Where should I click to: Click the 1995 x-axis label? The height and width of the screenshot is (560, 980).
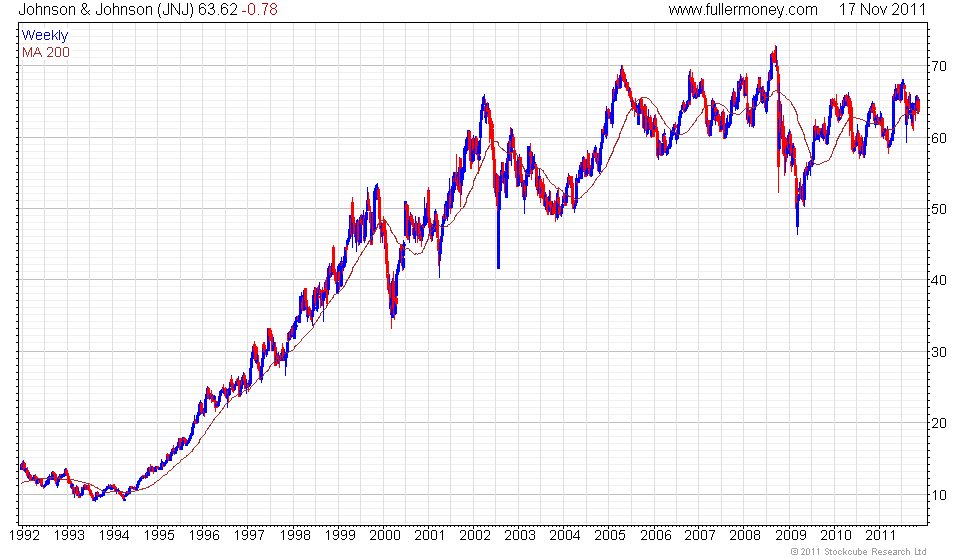click(159, 535)
